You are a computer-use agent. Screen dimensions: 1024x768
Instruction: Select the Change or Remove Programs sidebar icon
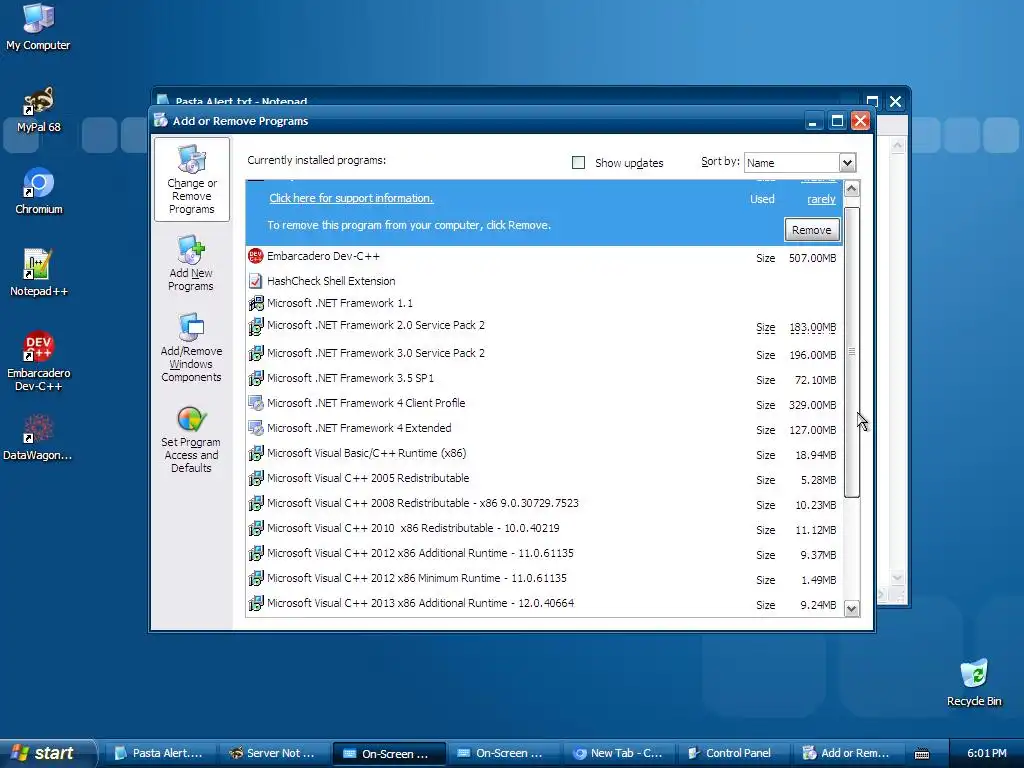(x=191, y=179)
